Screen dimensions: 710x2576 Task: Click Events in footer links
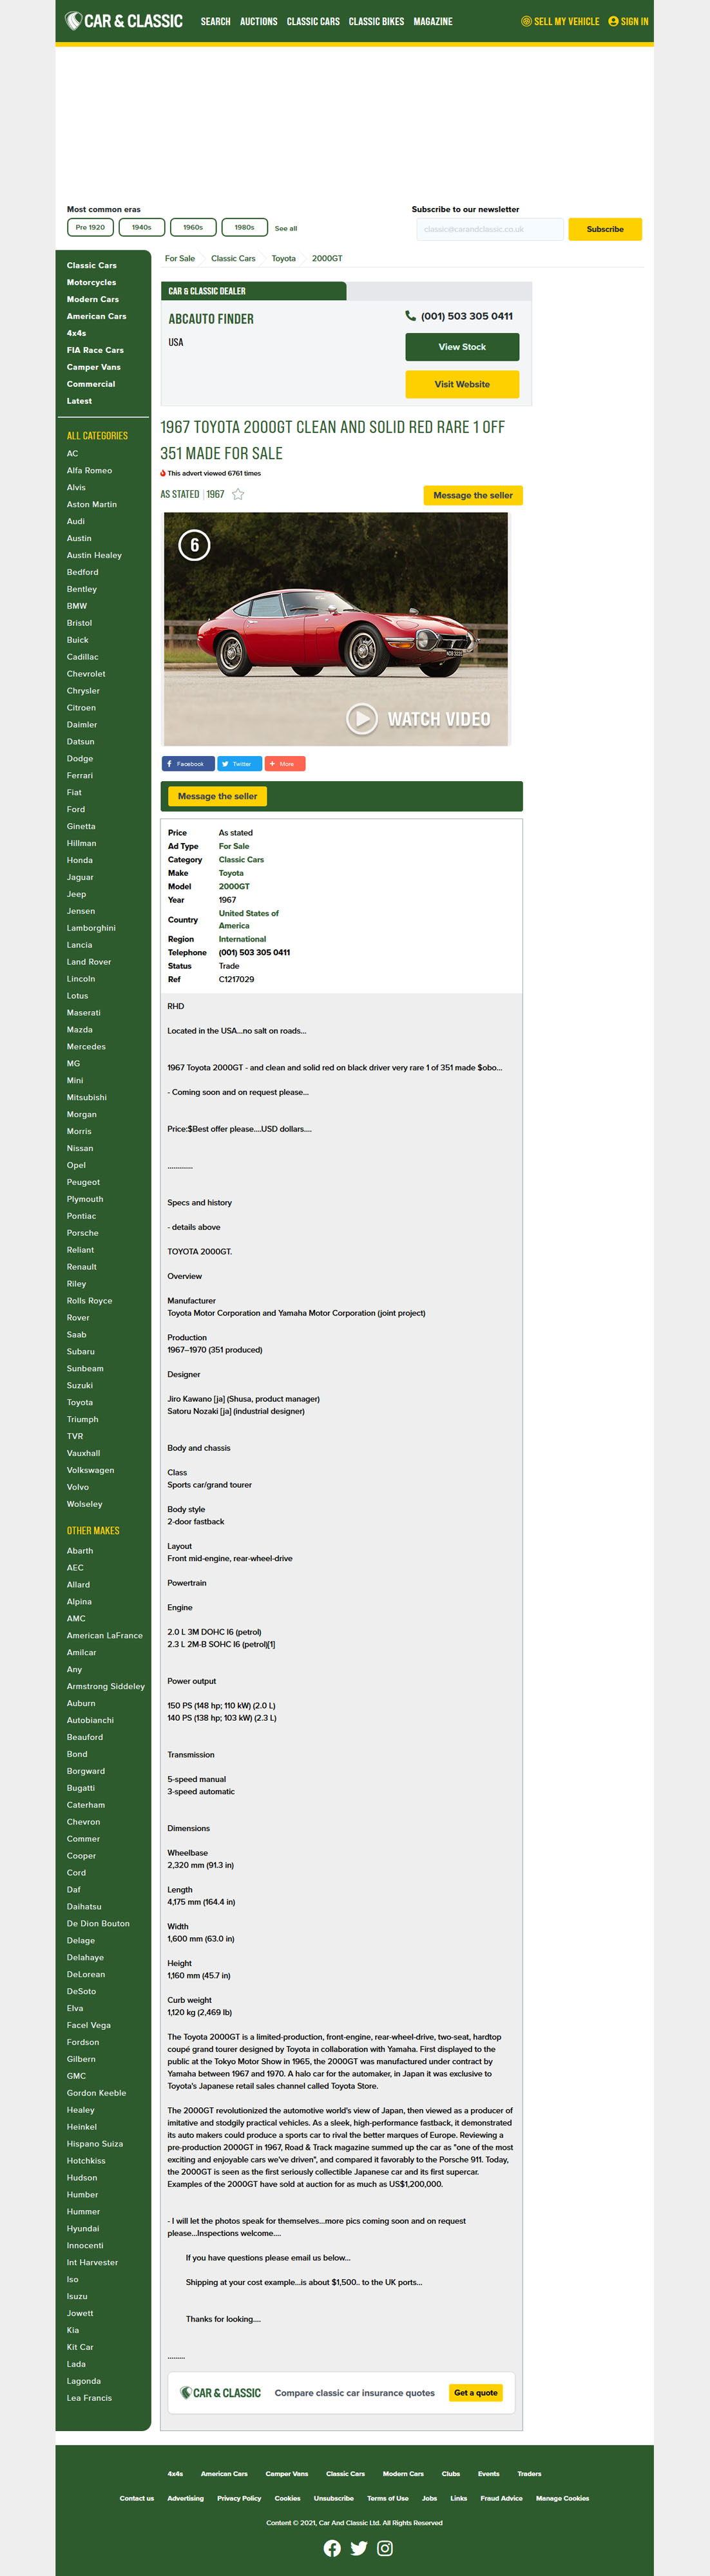[x=488, y=2474]
